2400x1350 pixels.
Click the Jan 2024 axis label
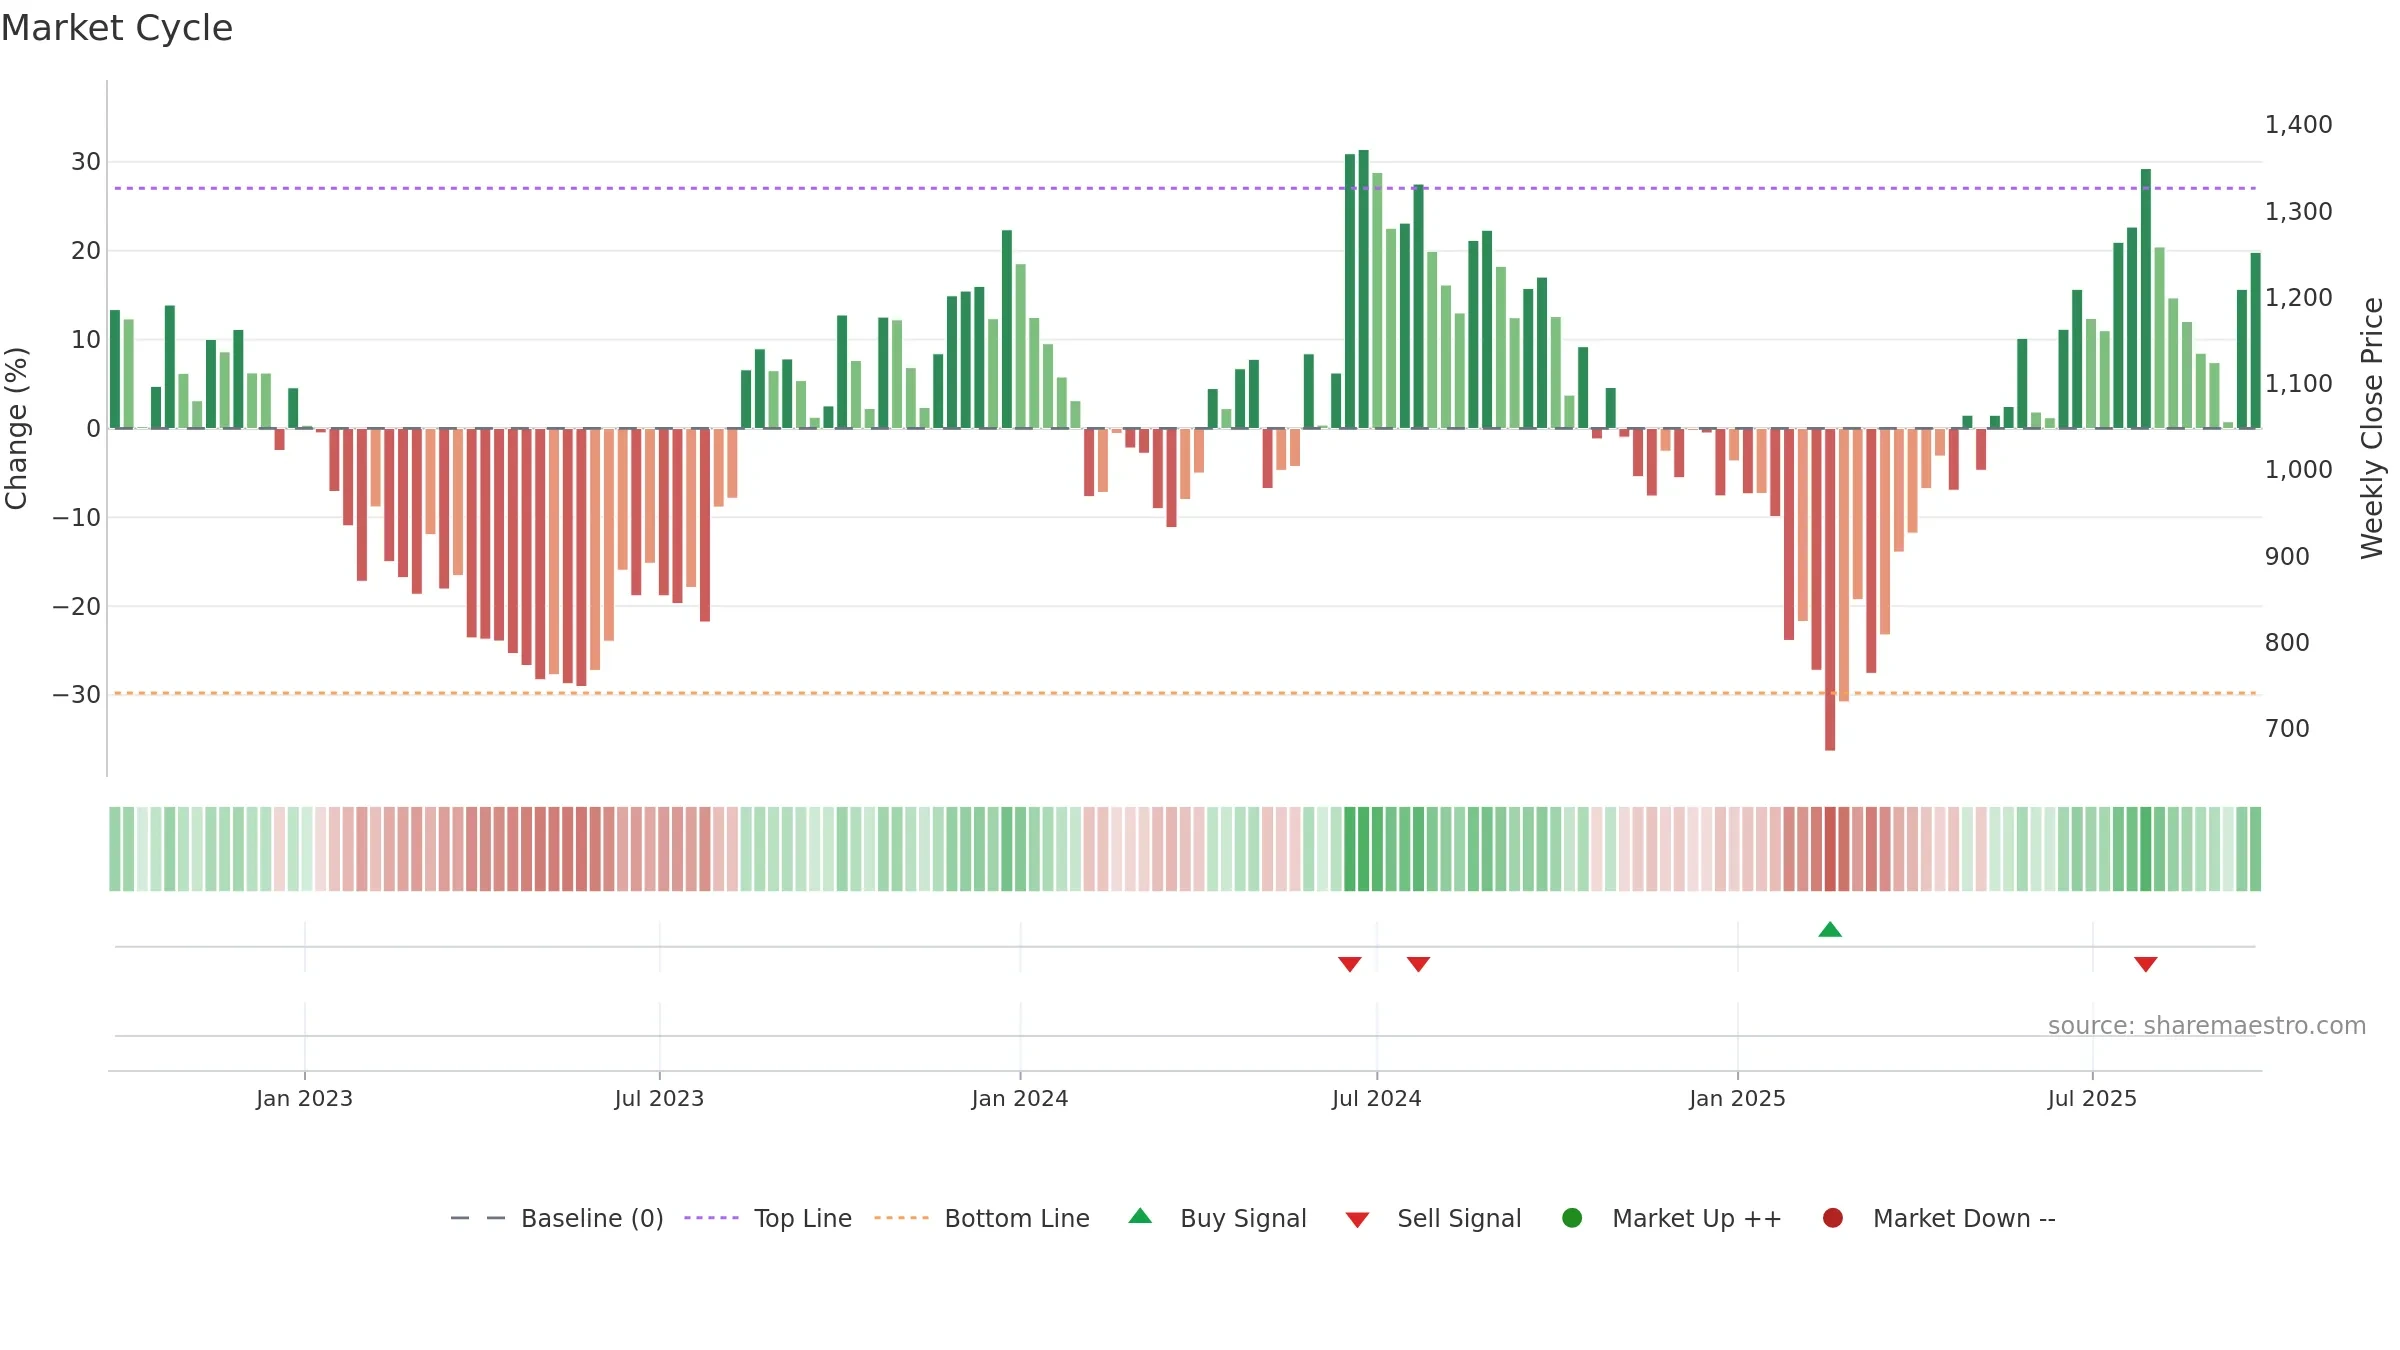pos(1020,1098)
